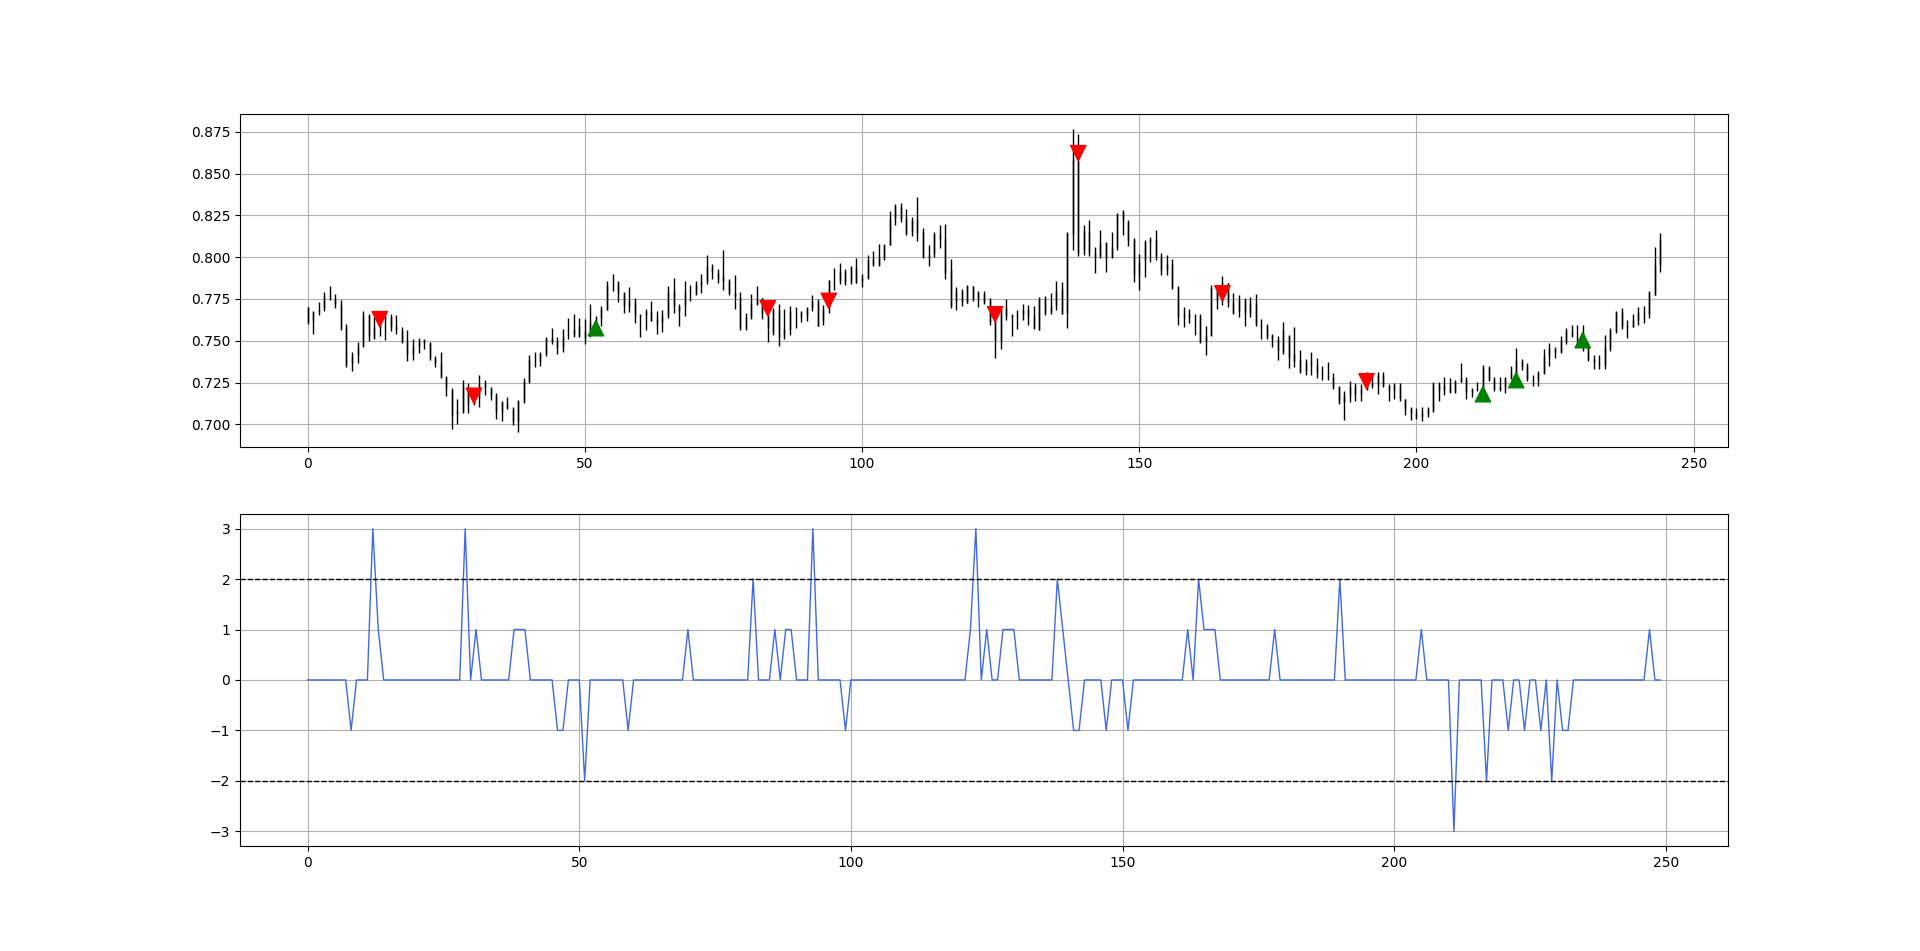
Task: Select the green up-triangle near bar 218
Action: pyautogui.click(x=1516, y=379)
